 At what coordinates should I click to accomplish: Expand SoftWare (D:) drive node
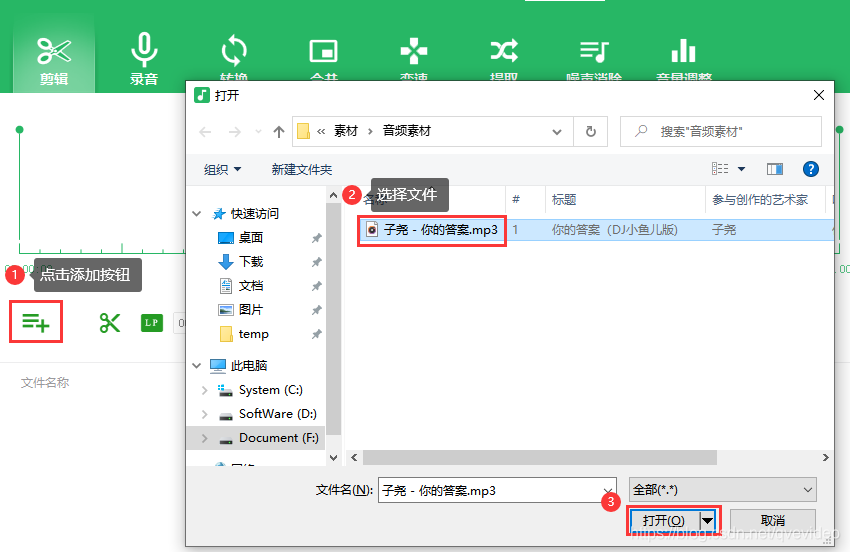(x=204, y=414)
